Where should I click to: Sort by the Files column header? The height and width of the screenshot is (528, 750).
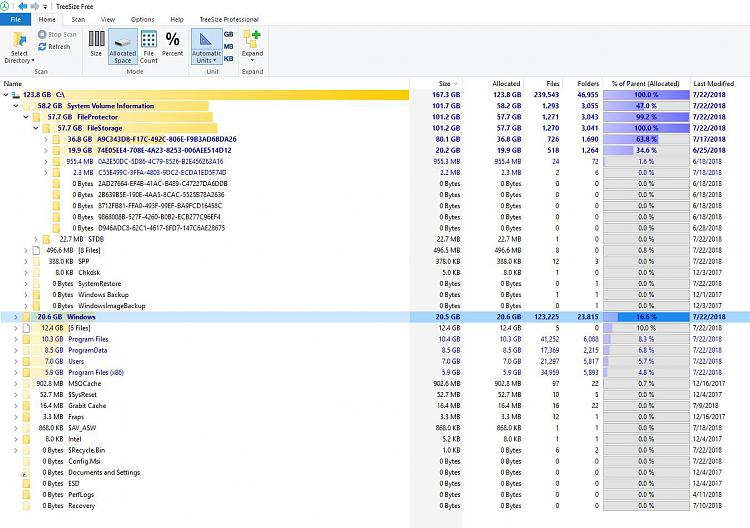tap(552, 83)
